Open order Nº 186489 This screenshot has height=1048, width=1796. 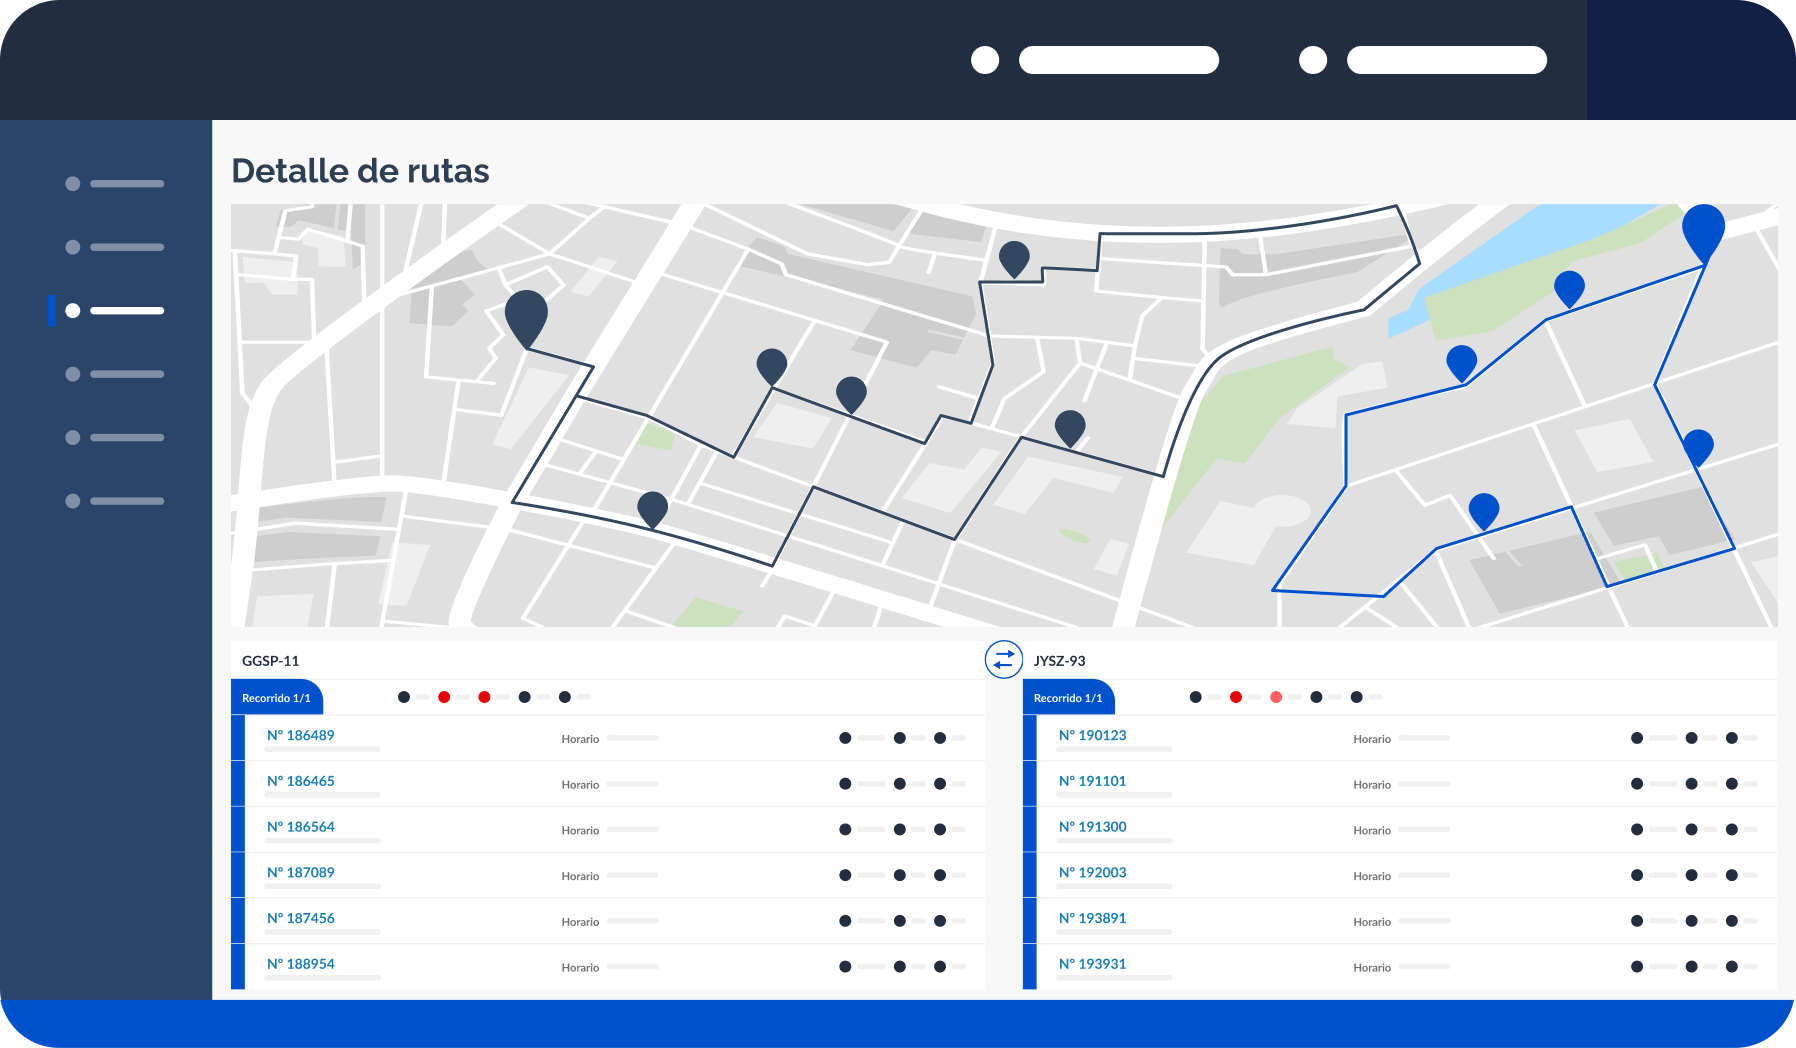coord(300,735)
